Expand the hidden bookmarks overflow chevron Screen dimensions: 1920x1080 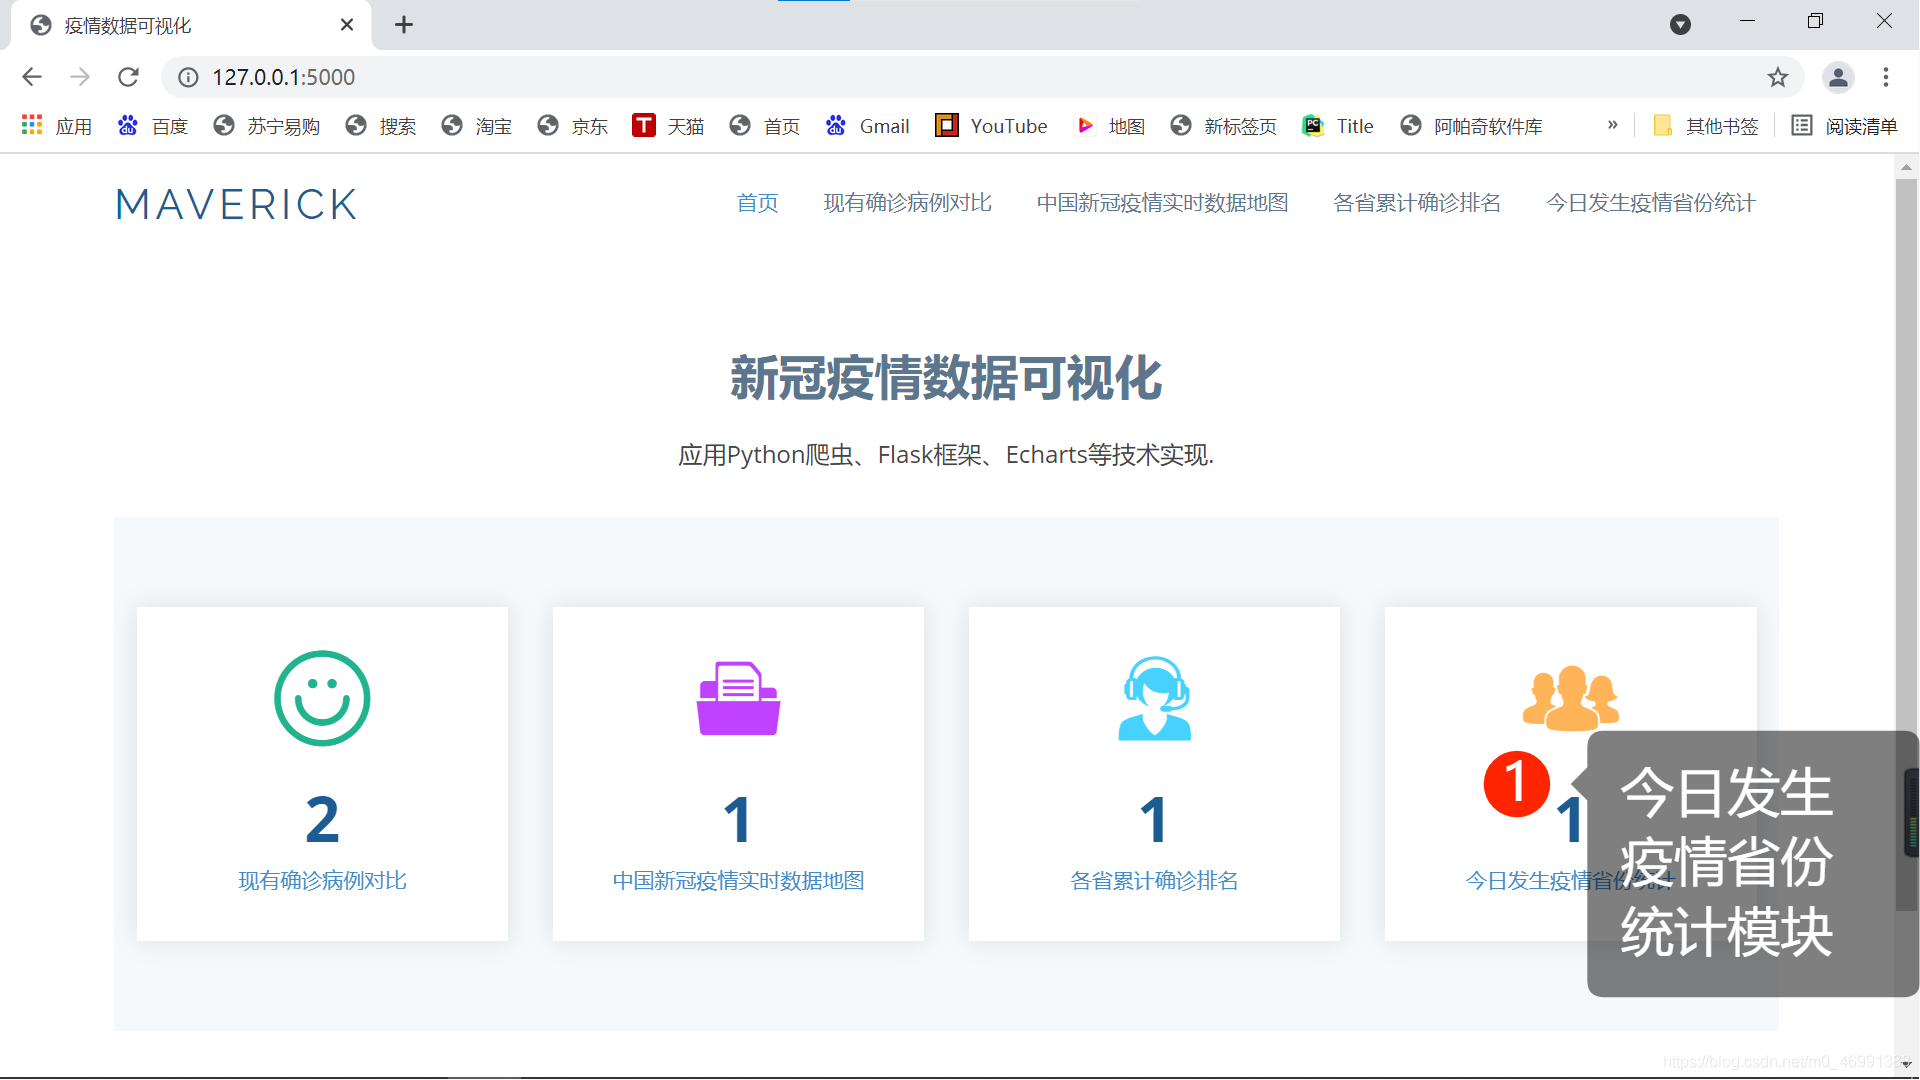[x=1612, y=125]
